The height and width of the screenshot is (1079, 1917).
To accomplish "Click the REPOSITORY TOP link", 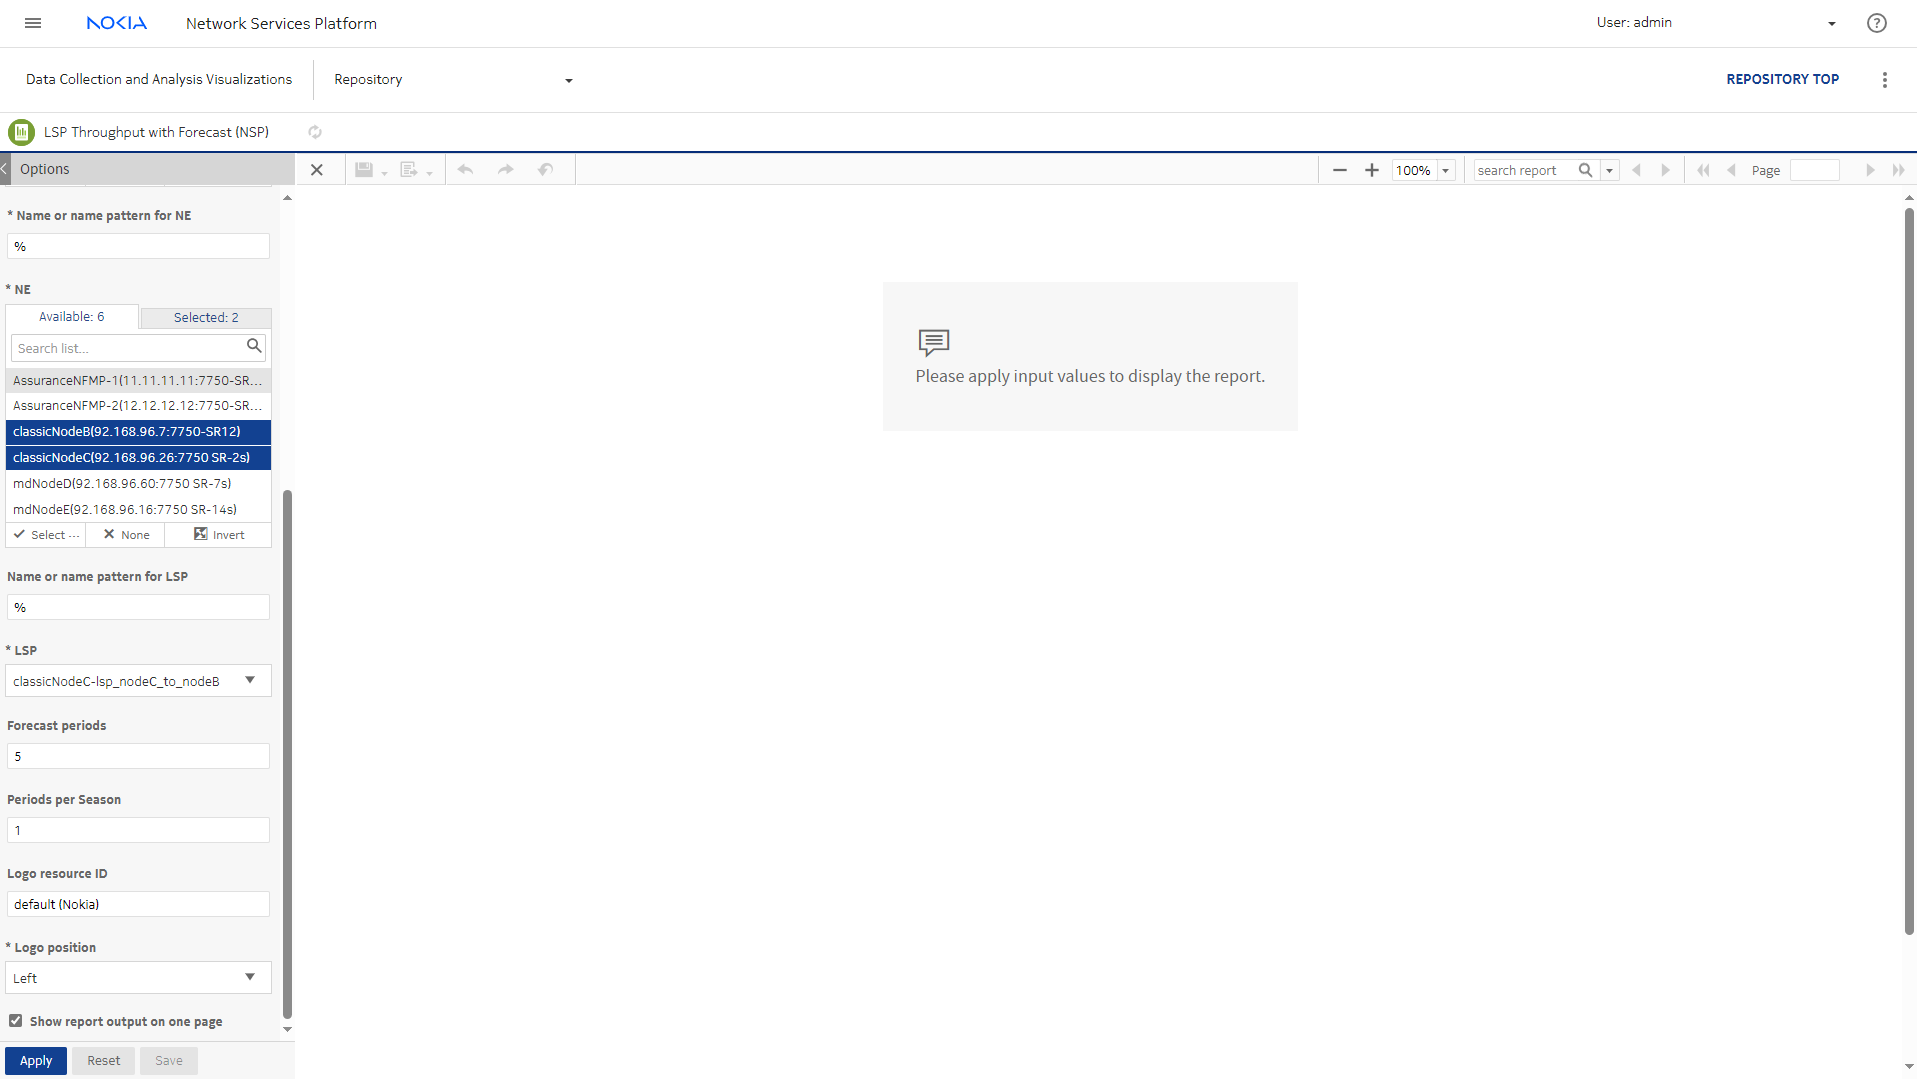I will 1782,79.
